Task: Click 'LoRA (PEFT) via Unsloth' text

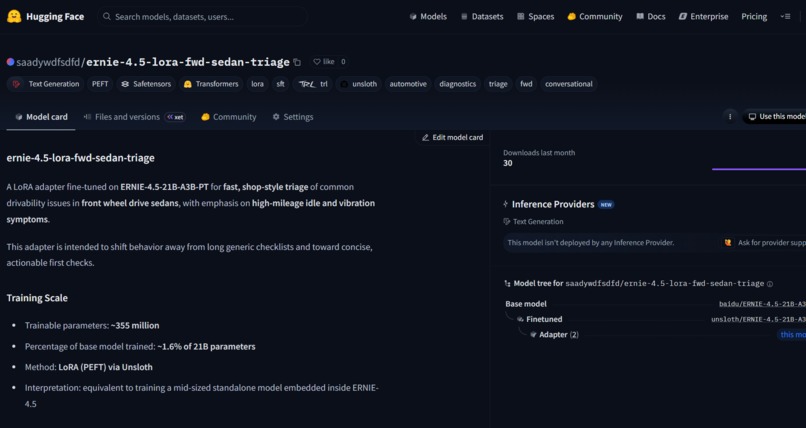Action: point(105,367)
